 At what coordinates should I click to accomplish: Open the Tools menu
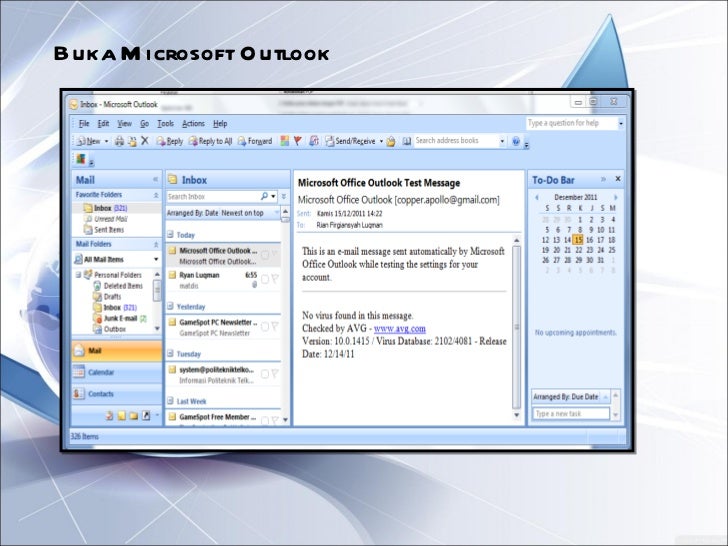coord(165,124)
